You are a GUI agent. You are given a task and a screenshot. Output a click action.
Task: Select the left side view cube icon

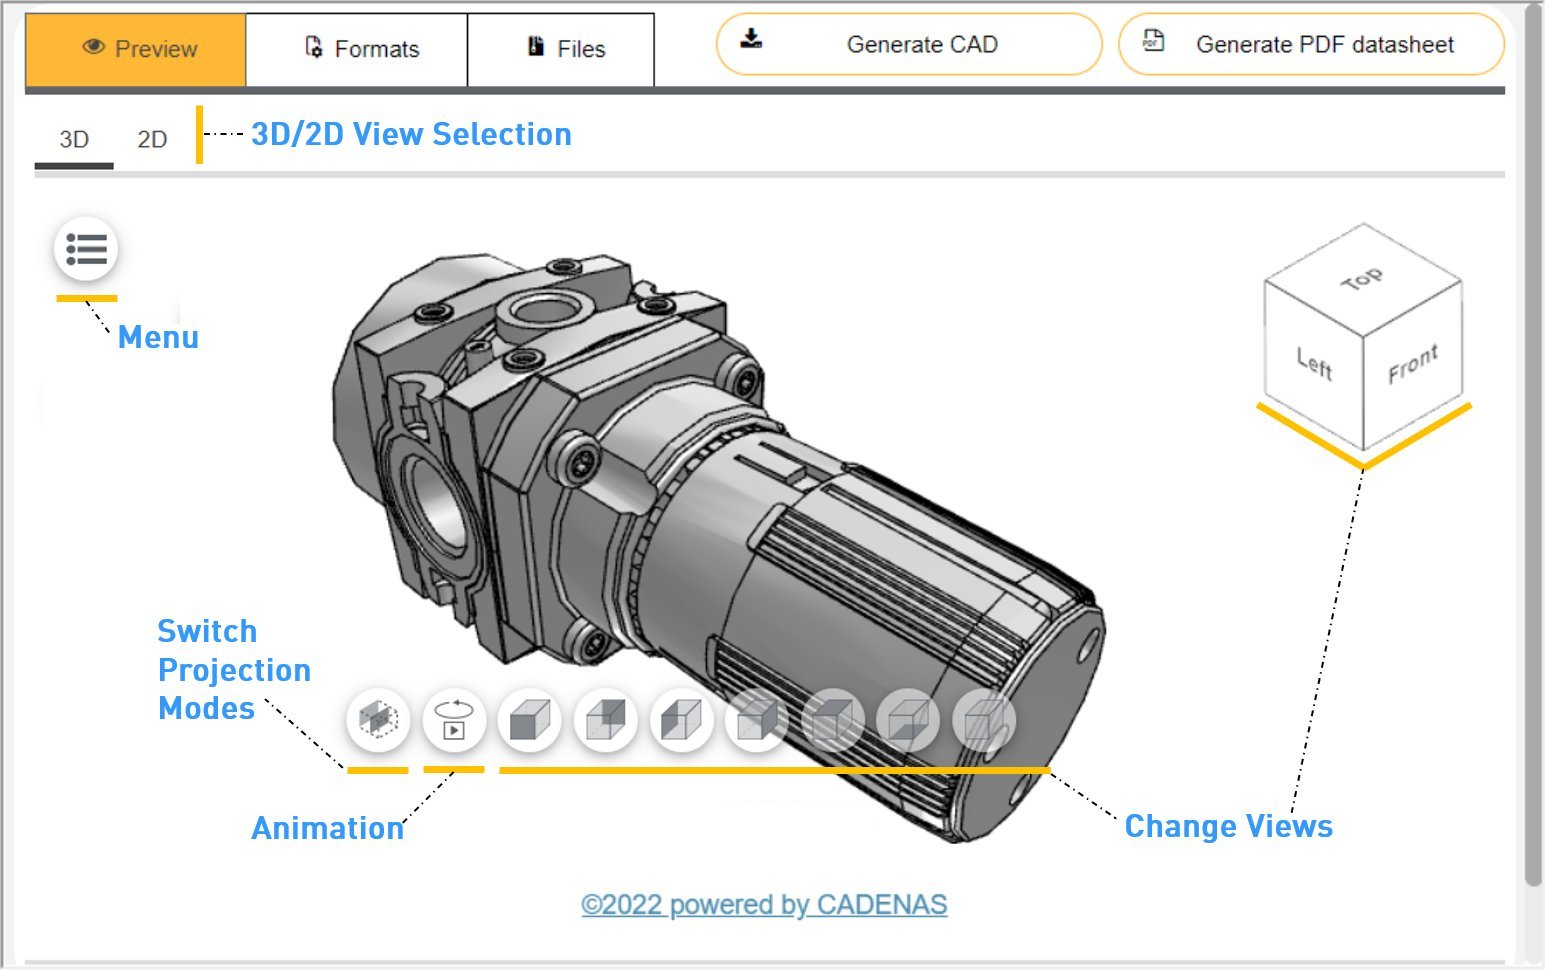[681, 719]
